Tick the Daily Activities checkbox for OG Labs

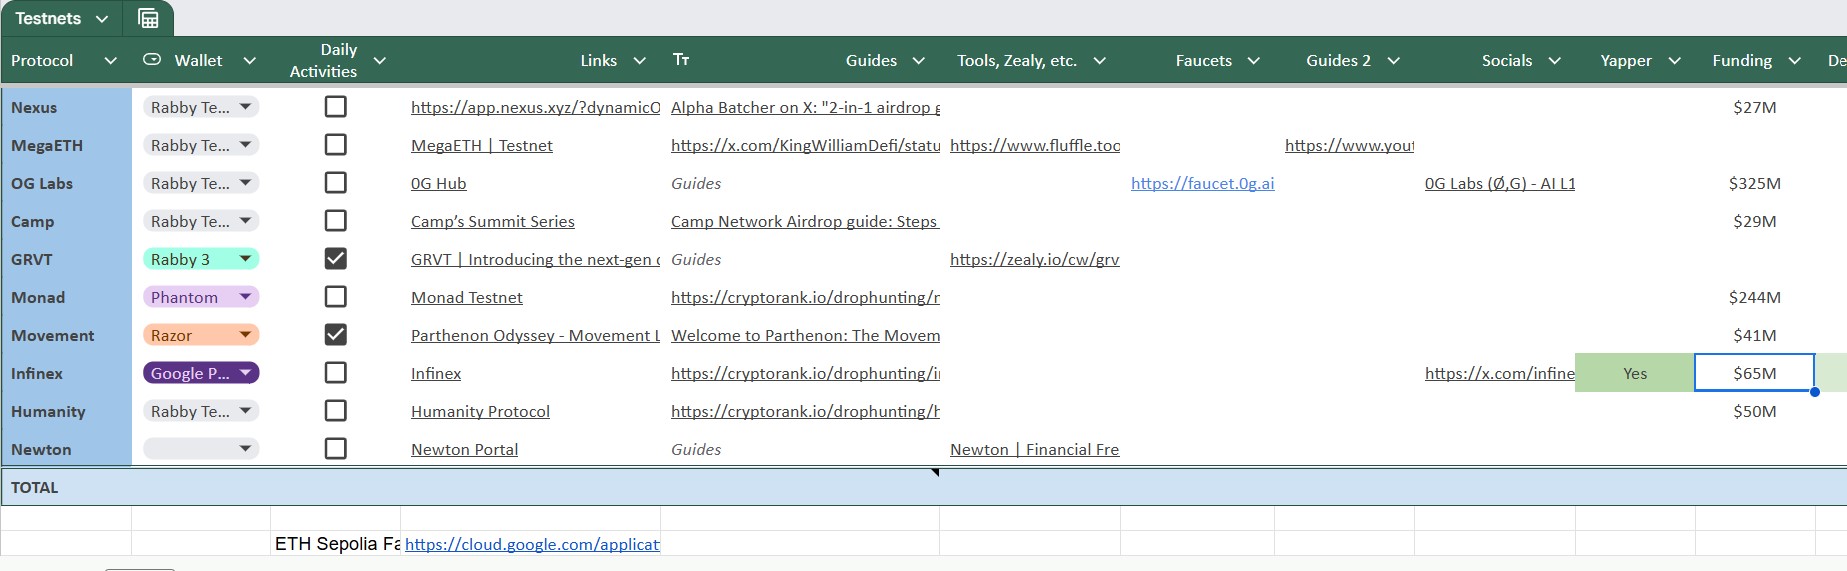pyautogui.click(x=336, y=182)
